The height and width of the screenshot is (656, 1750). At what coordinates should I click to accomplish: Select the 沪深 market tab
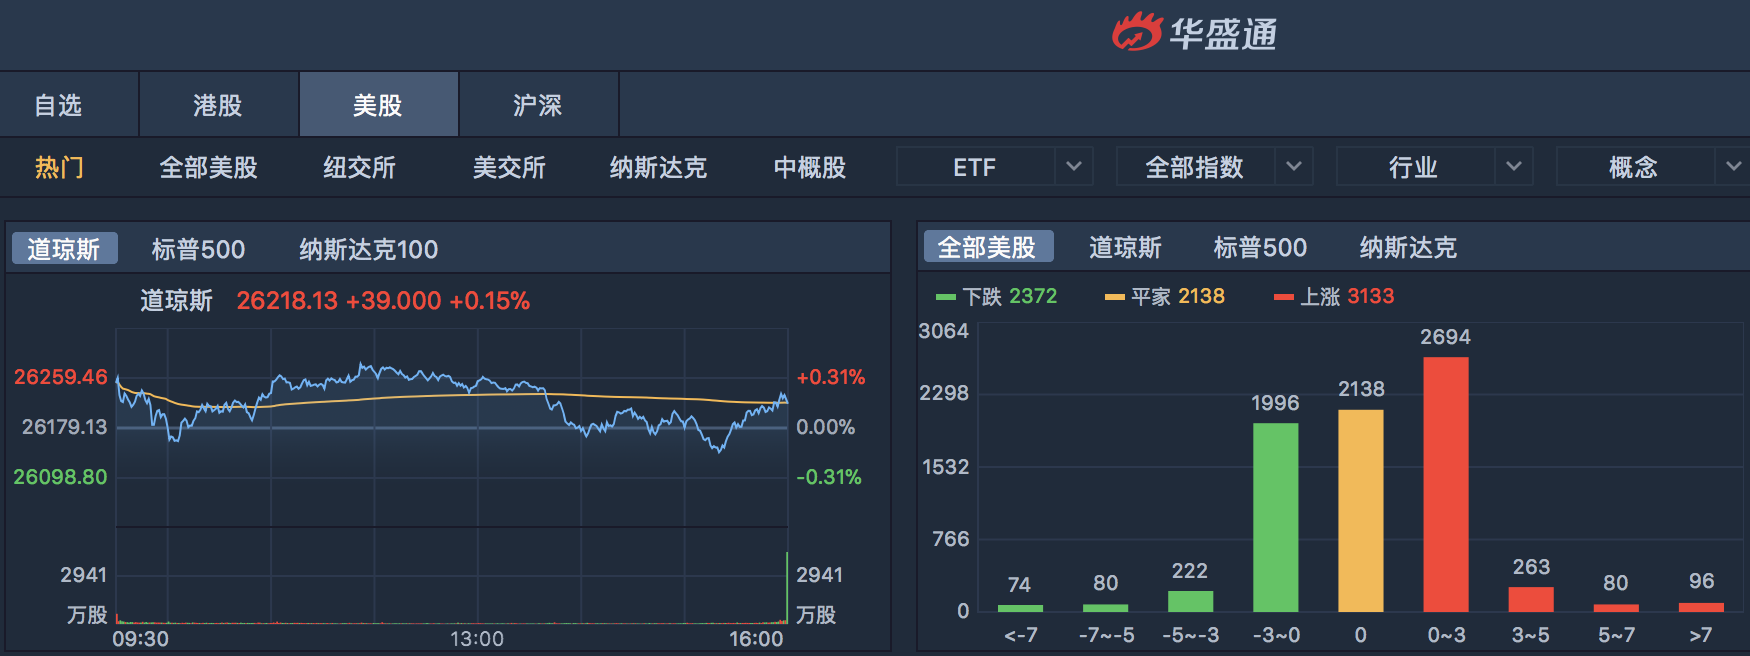(538, 105)
